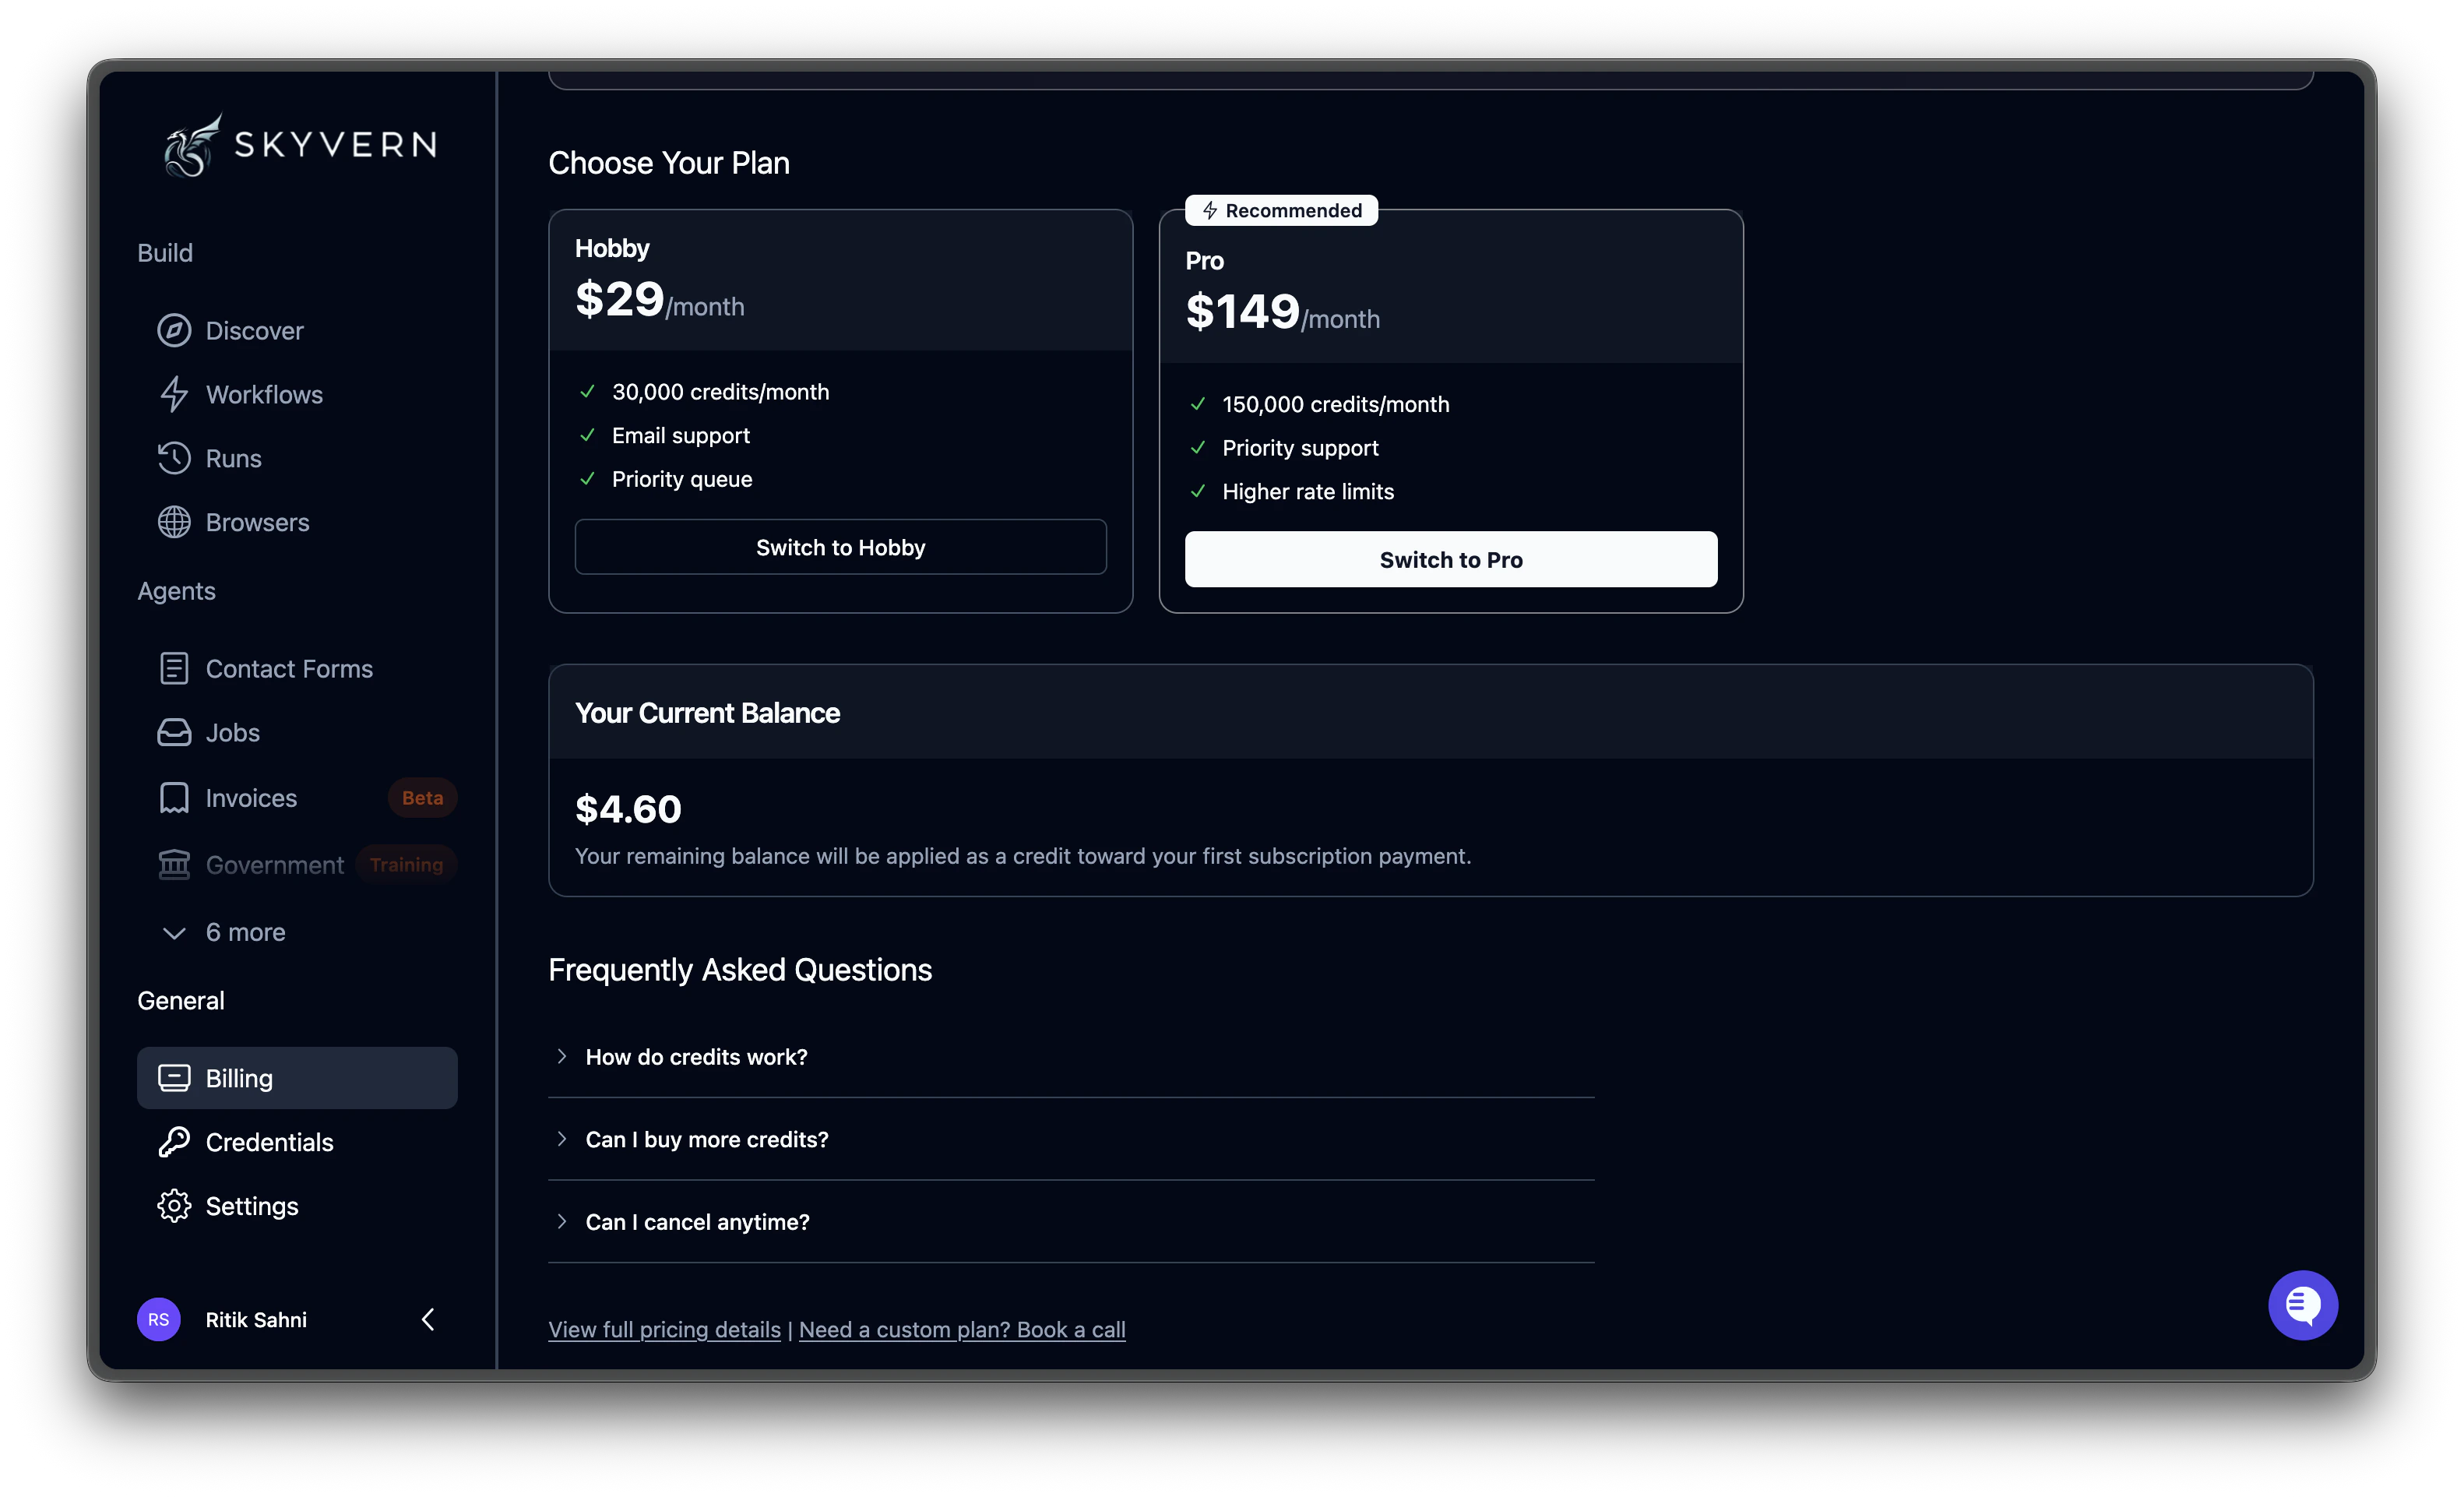Click the Jobs inbox icon
2464x1497 pixels.
(175, 732)
